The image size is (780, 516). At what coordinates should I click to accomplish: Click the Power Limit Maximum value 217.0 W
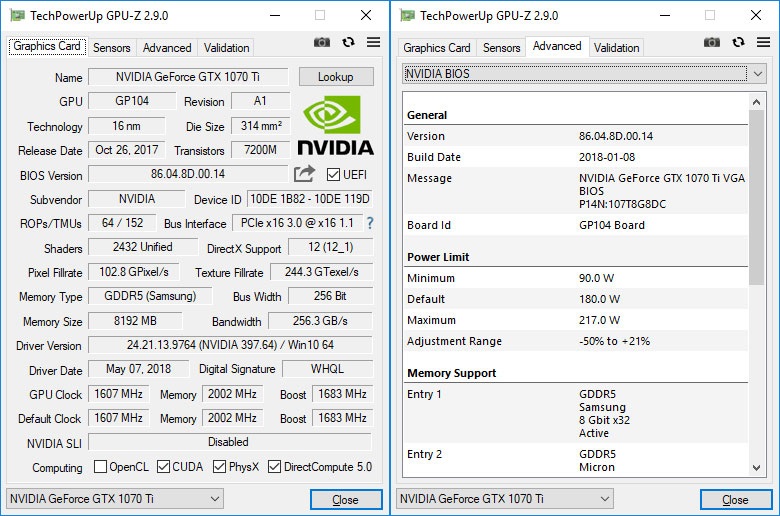(x=599, y=320)
